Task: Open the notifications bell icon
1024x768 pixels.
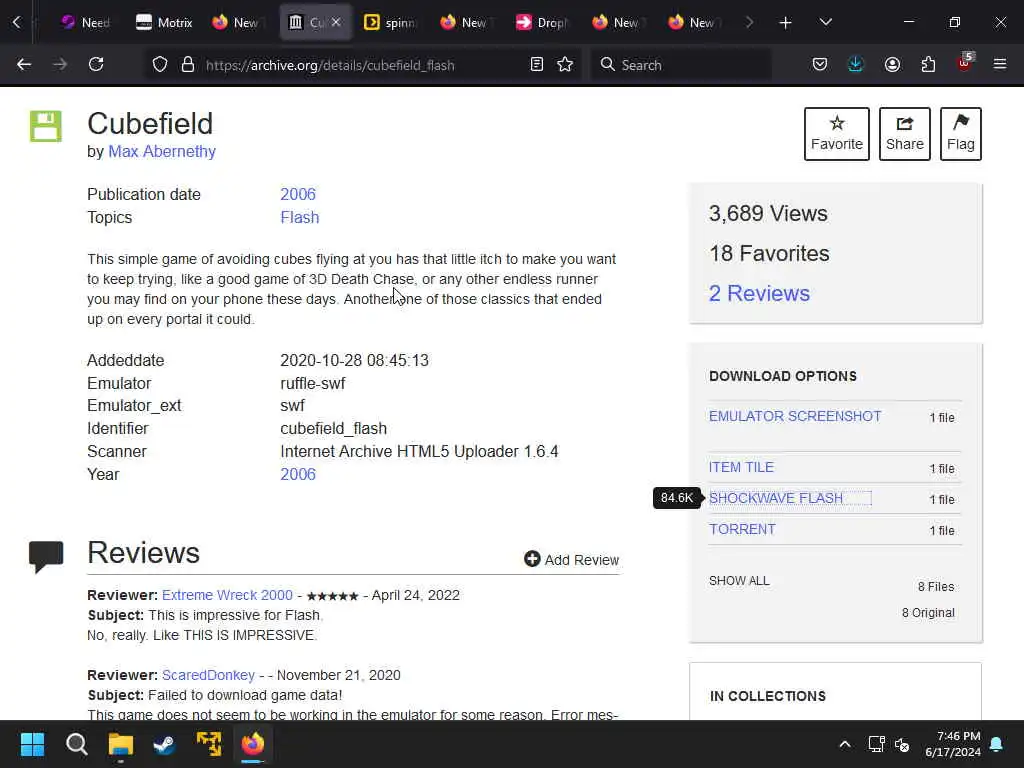Action: coord(997,744)
